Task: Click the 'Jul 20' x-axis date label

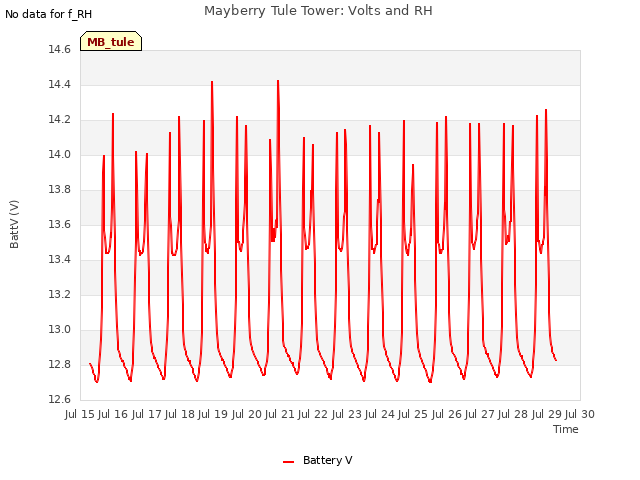Action: click(247, 414)
